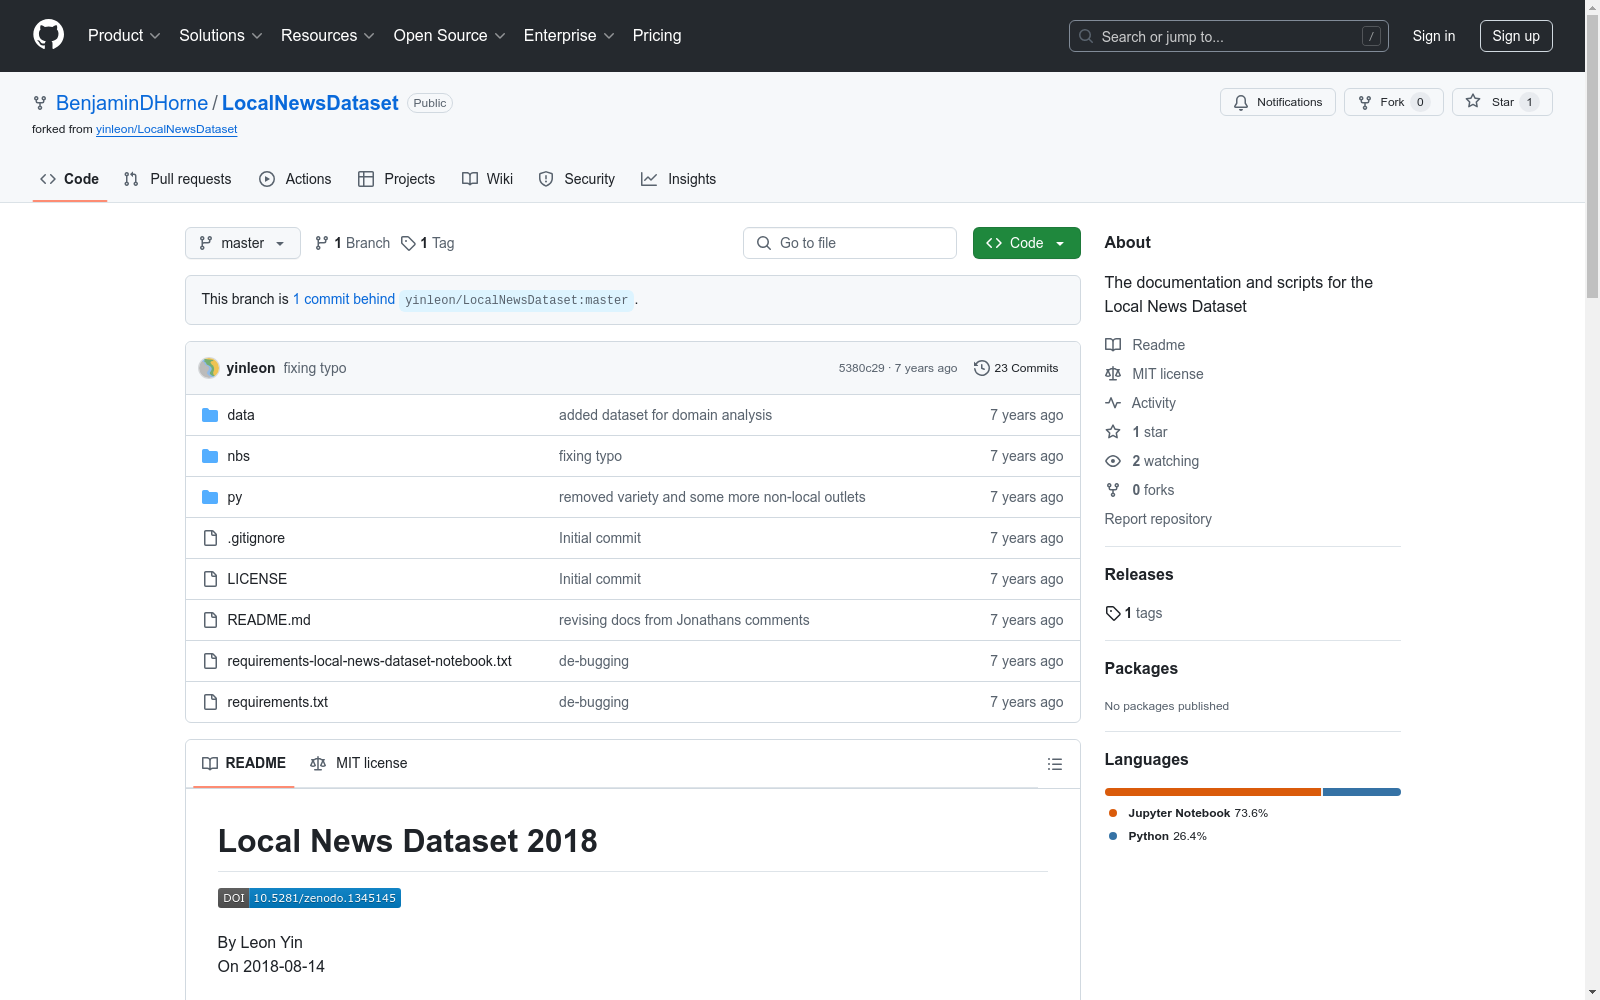The image size is (1600, 1000).
Task: Click the Sign in link
Action: pyautogui.click(x=1434, y=36)
